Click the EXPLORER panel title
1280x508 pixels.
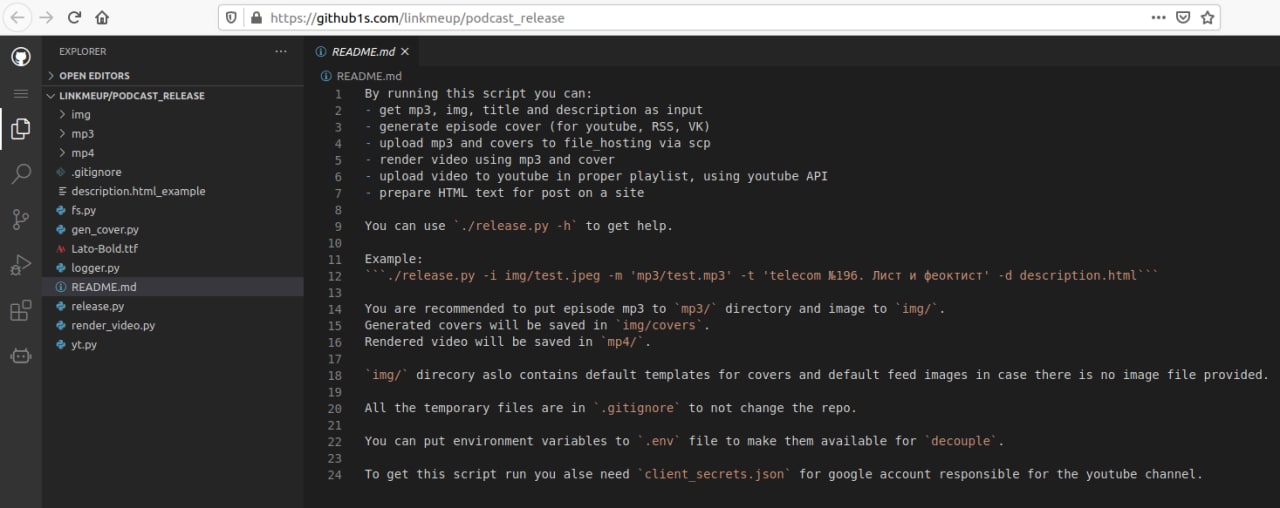pos(82,51)
